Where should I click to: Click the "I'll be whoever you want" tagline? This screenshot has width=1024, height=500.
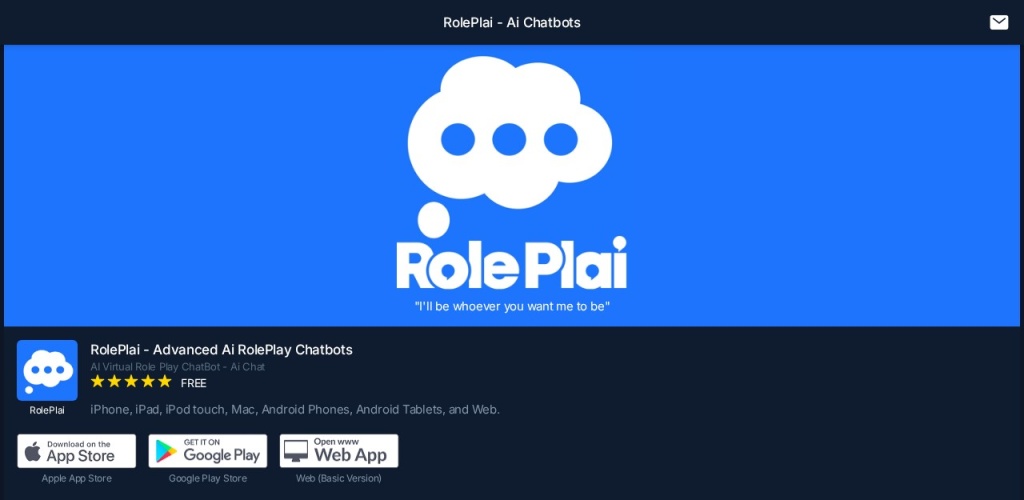coord(512,306)
